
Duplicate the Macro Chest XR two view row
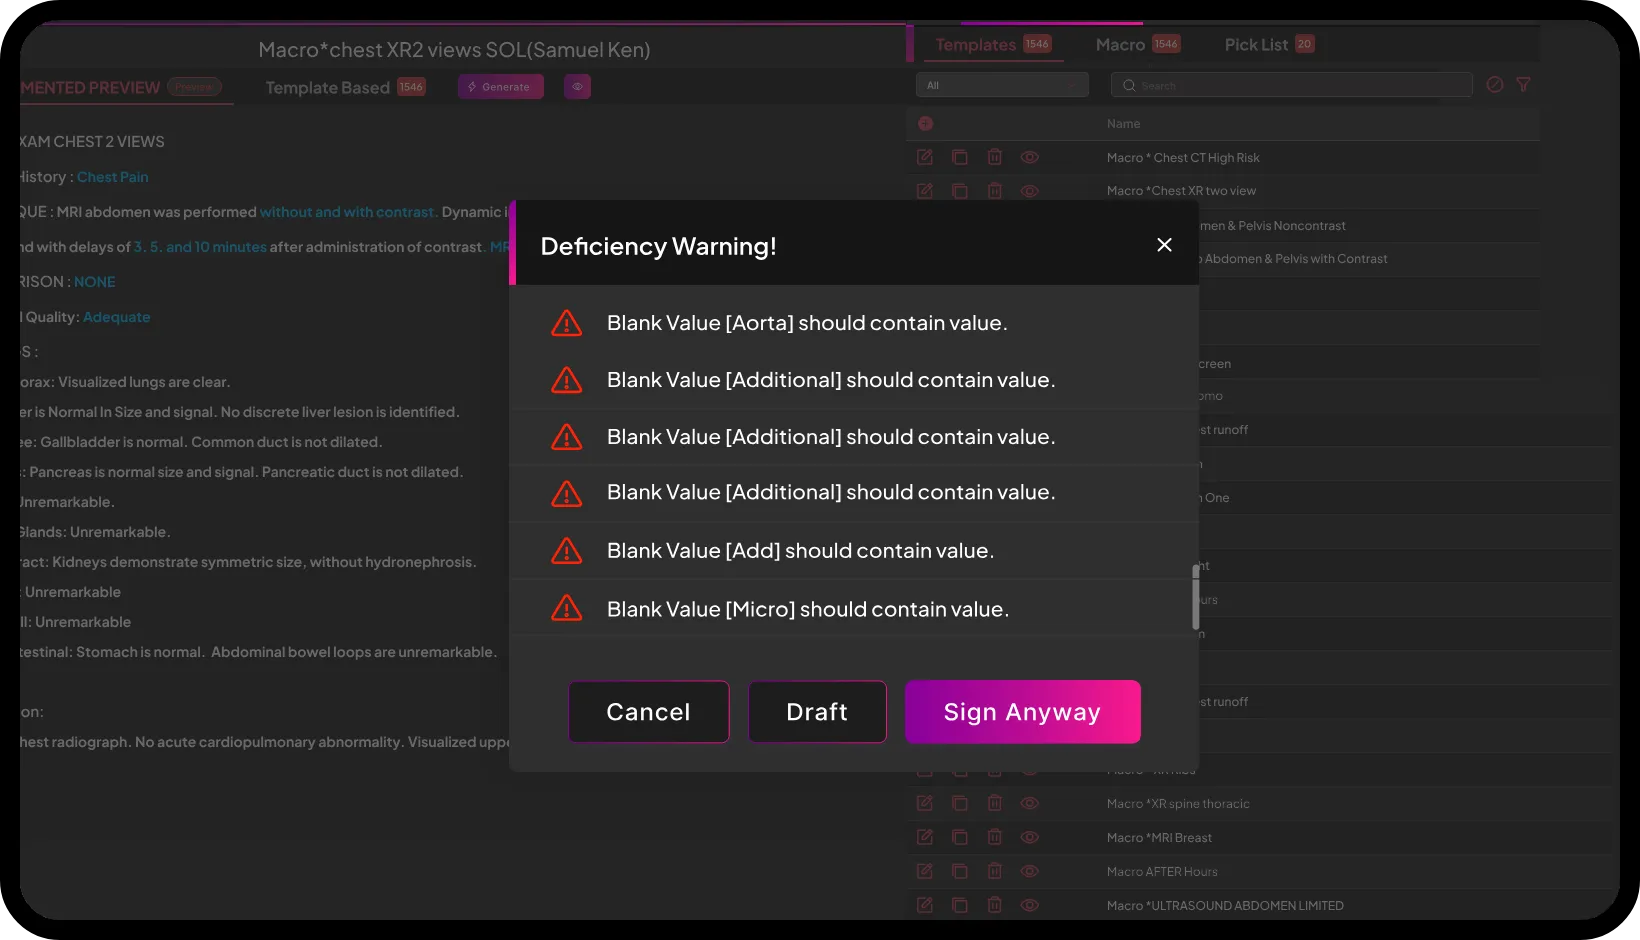960,191
